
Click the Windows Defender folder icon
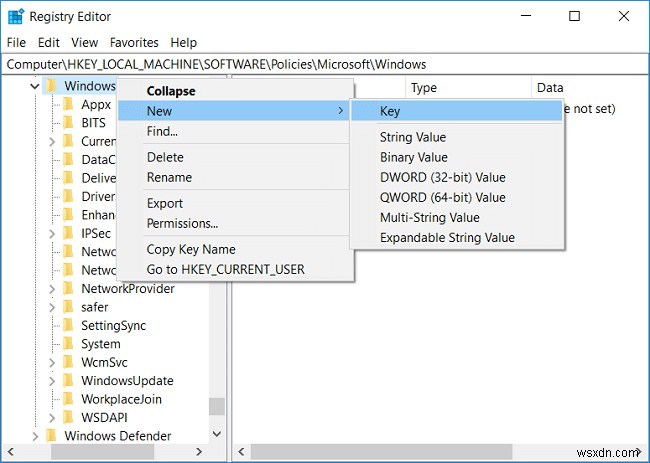tap(51, 436)
